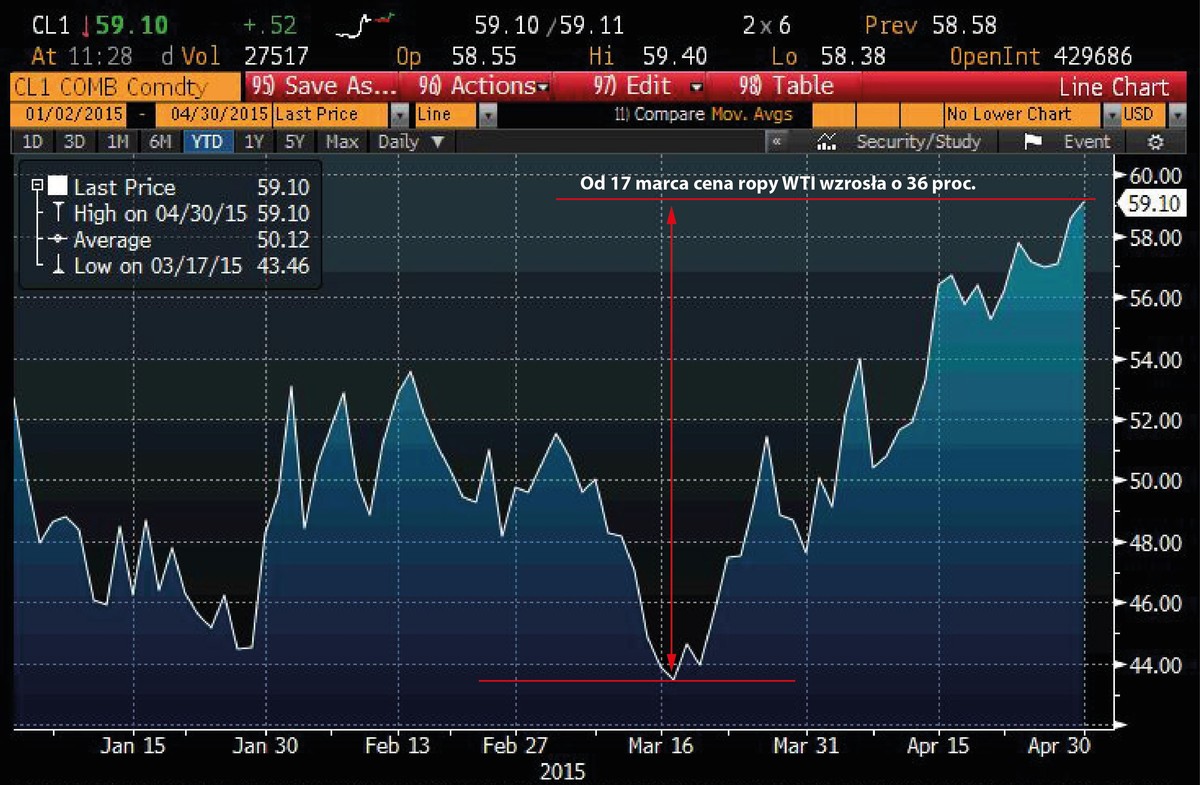This screenshot has height=785, width=1200.
Task: Select the 3D range tab
Action: tap(75, 141)
